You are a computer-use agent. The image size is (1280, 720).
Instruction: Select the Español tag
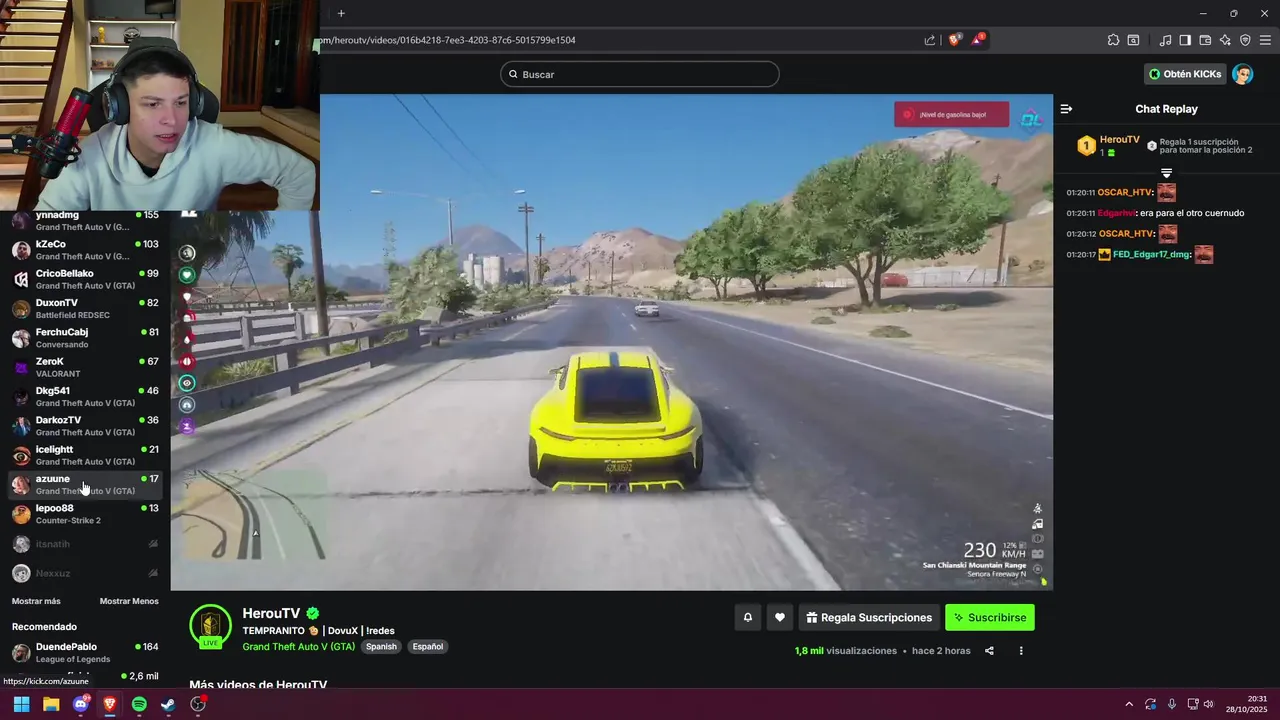click(428, 647)
